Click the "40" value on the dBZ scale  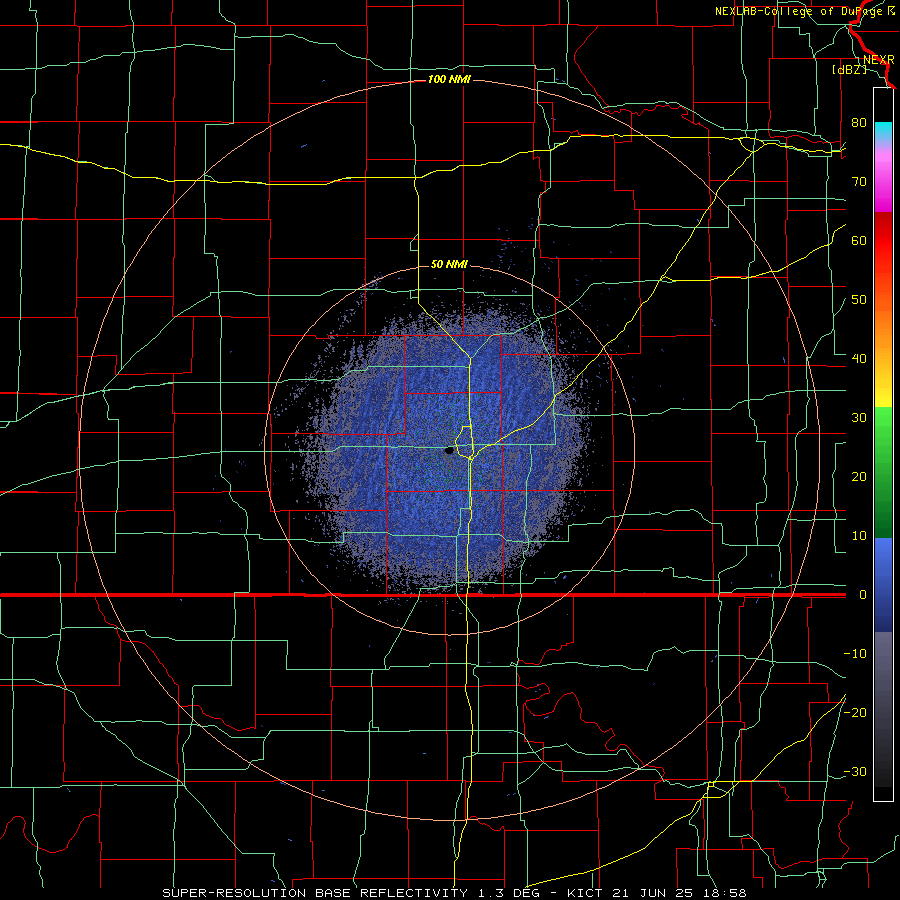pyautogui.click(x=859, y=359)
